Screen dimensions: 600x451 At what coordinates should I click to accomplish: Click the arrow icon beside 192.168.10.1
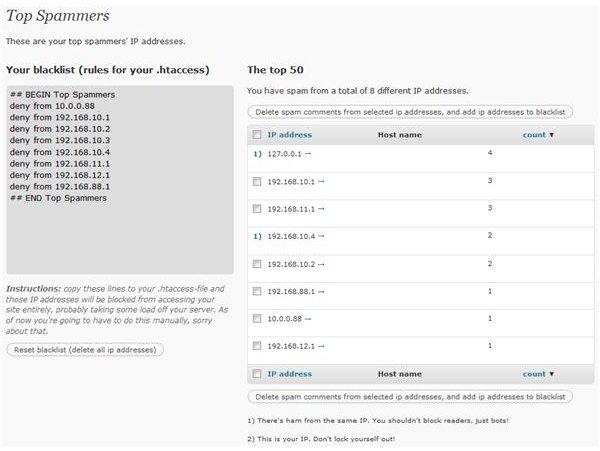tap(321, 181)
